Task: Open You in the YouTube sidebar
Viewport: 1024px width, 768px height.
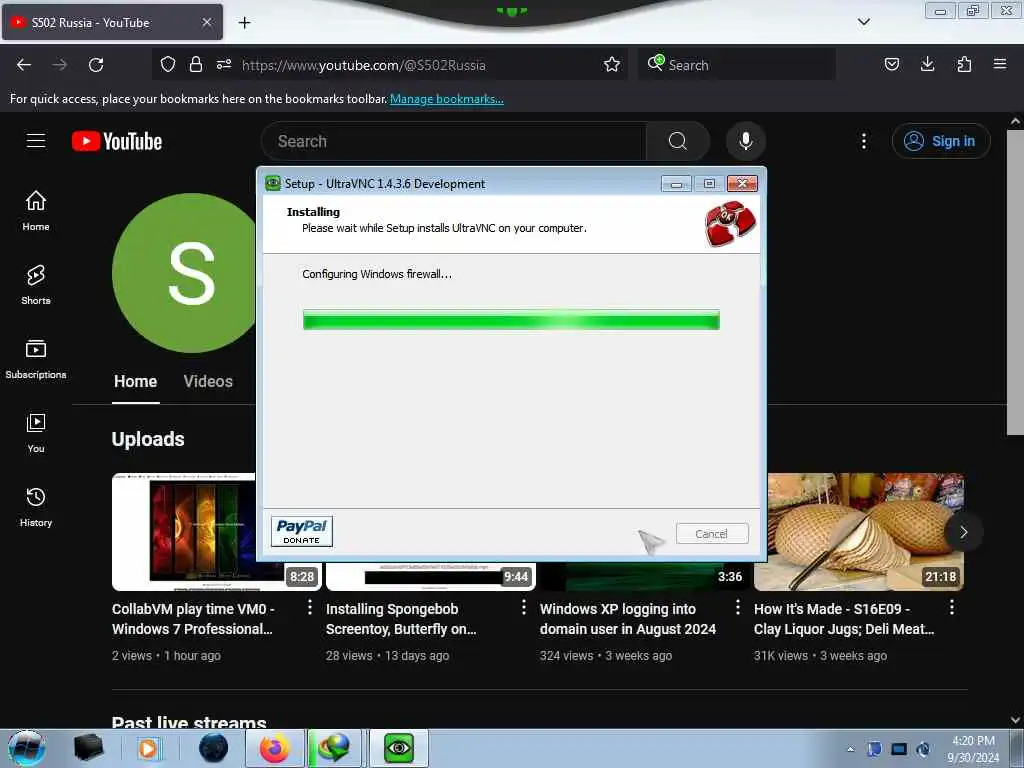Action: [36, 433]
